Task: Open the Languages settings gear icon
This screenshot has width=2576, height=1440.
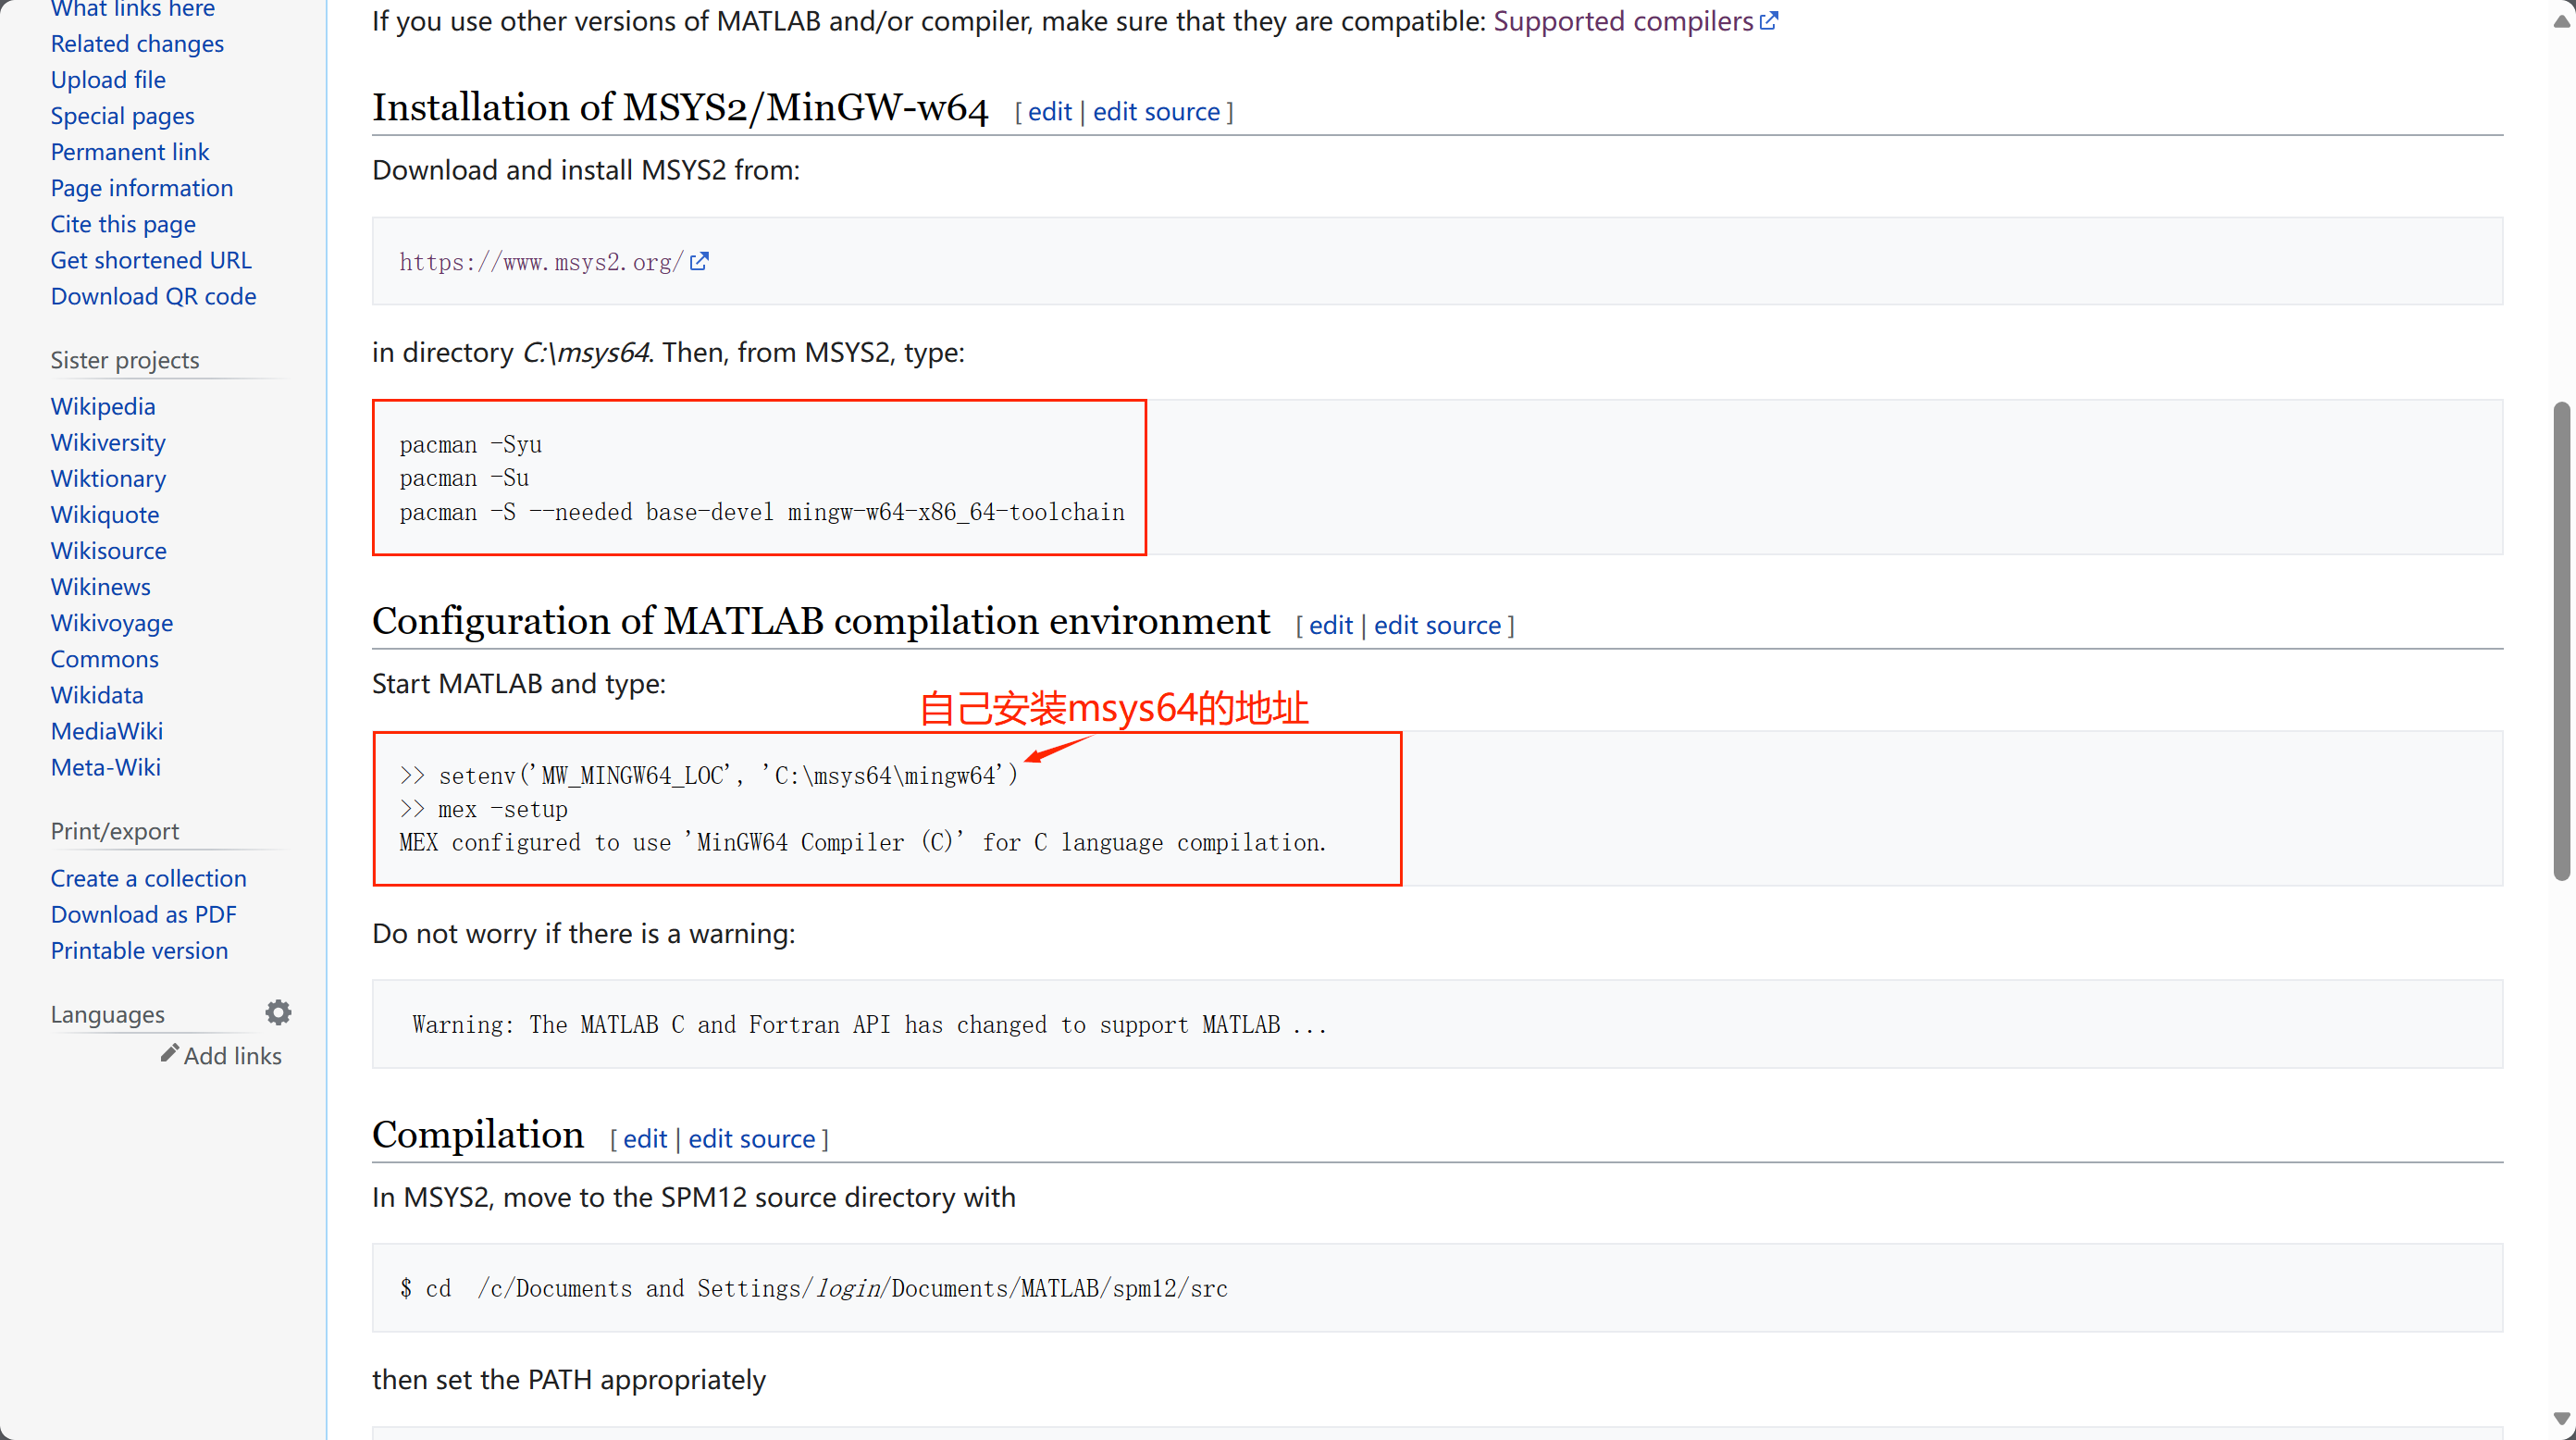Action: click(278, 1012)
